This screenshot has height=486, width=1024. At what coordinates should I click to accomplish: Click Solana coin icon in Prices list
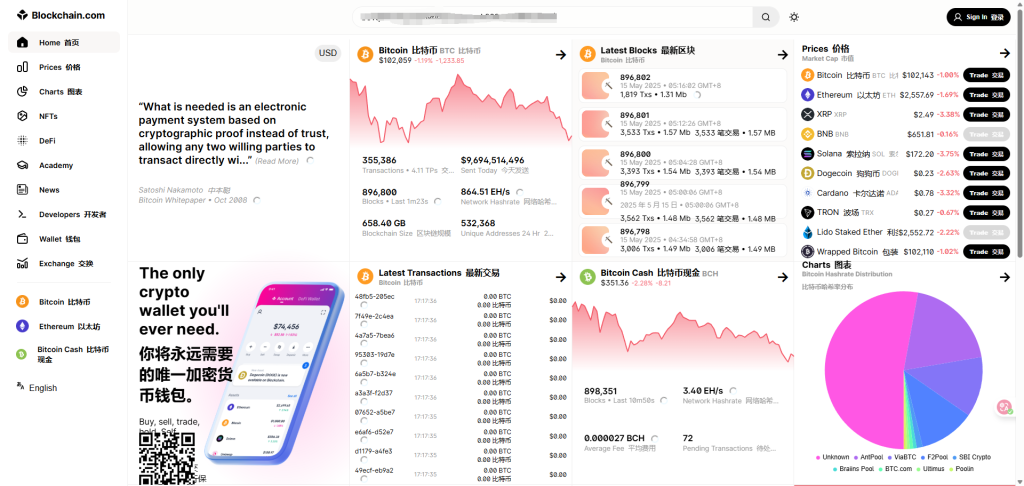point(807,154)
